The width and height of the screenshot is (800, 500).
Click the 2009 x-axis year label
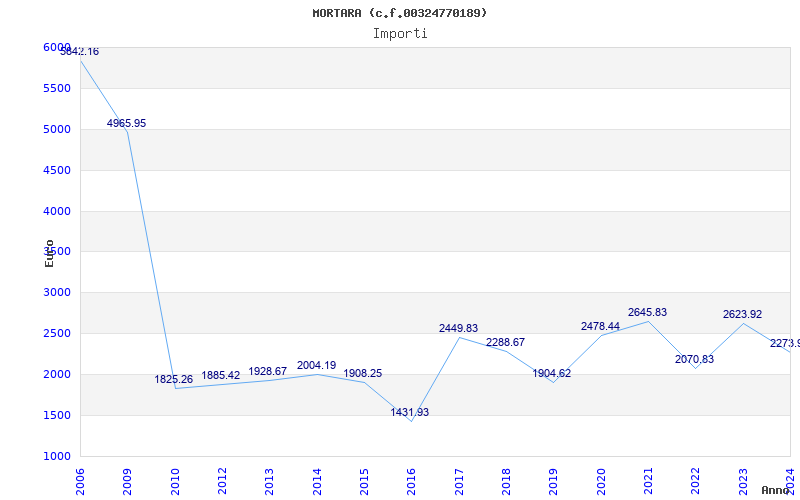click(128, 481)
